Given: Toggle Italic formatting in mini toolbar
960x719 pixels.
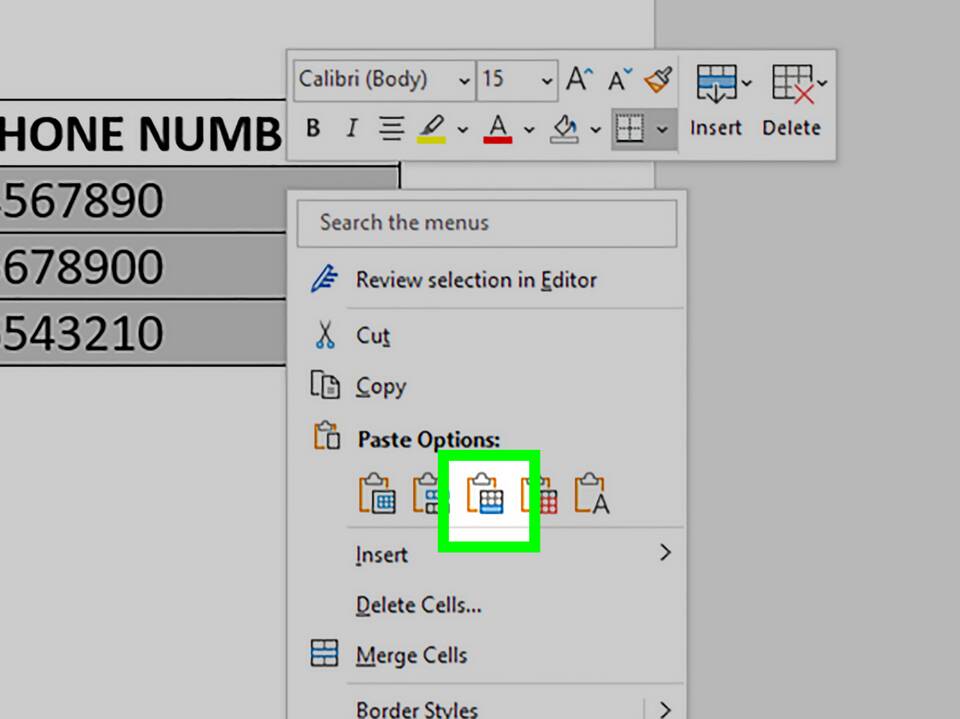Looking at the screenshot, I should (351, 128).
